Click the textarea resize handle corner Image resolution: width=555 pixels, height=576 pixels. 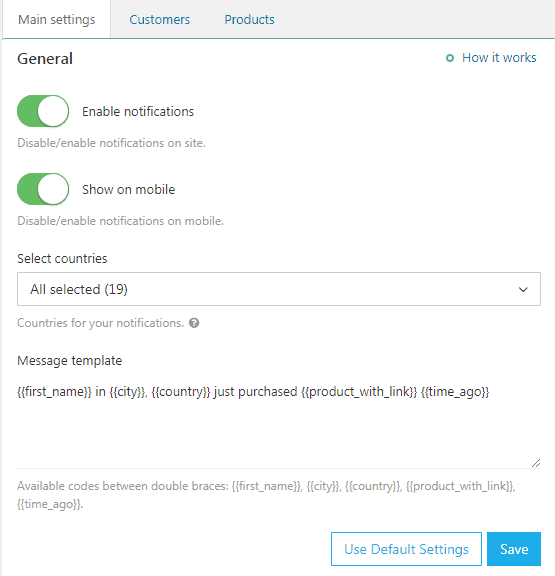tap(536, 463)
